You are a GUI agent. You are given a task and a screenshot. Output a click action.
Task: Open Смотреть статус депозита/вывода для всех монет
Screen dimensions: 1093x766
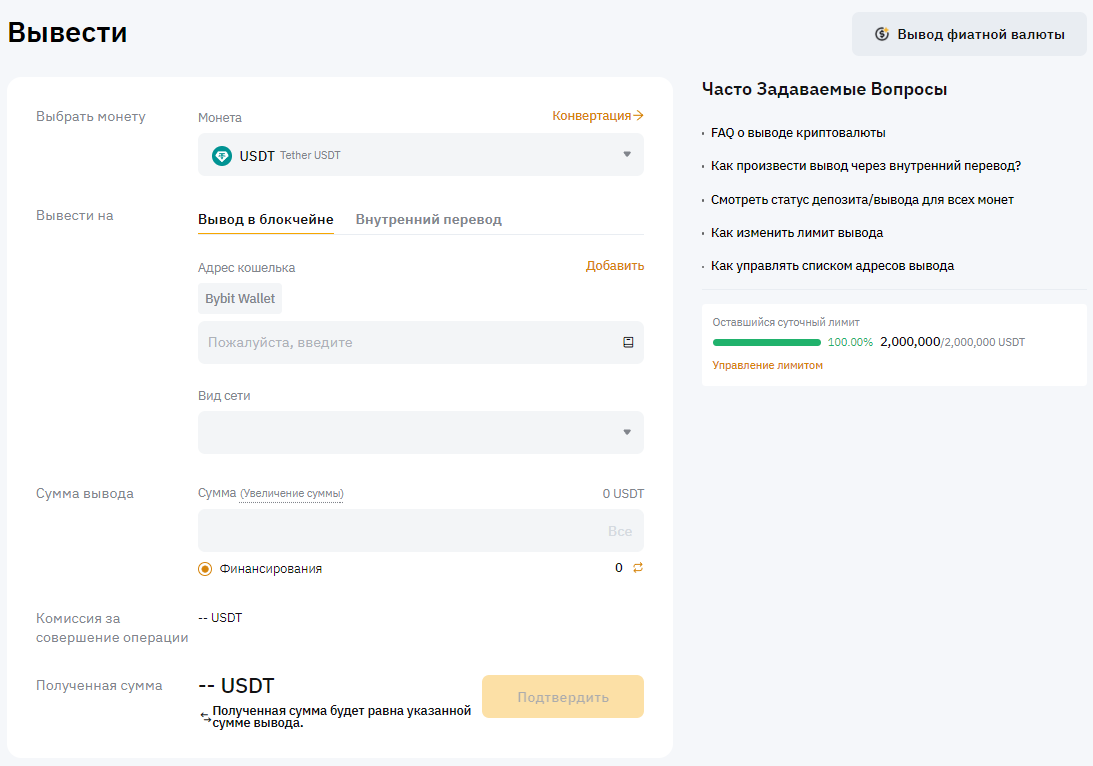[862, 199]
